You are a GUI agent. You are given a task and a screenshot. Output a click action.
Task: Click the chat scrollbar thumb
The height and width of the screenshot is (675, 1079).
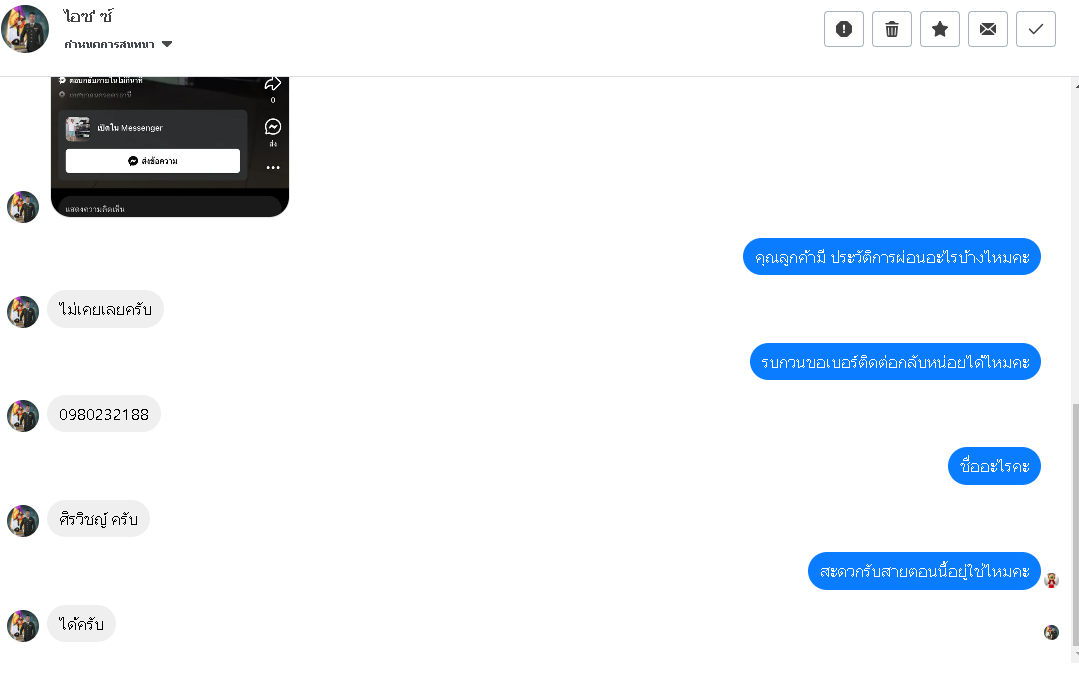1076,524
